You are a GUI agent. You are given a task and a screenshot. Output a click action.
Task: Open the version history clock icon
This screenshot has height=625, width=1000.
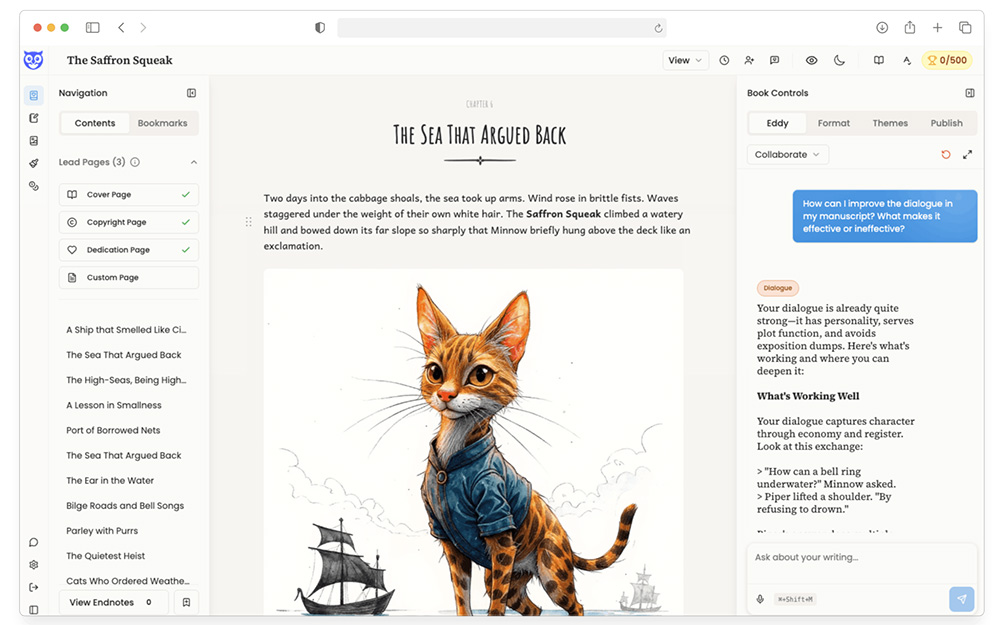click(x=724, y=60)
